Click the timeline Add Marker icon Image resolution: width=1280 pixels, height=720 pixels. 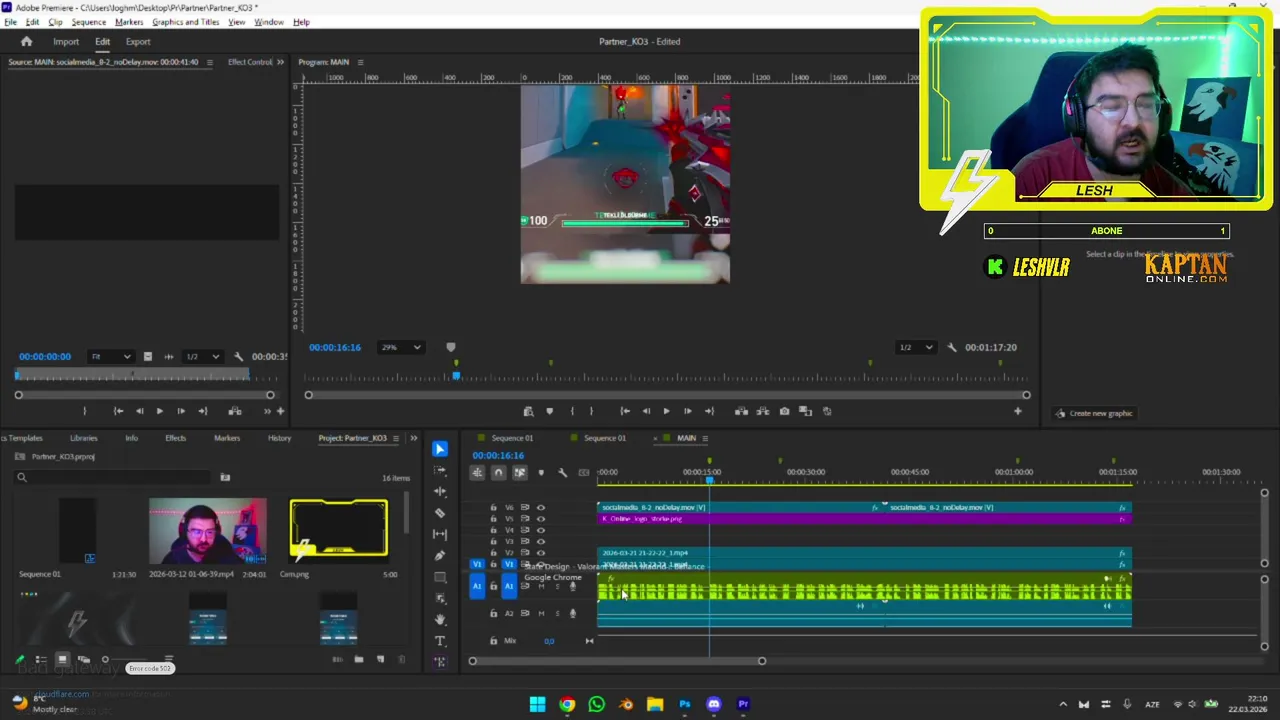click(541, 473)
